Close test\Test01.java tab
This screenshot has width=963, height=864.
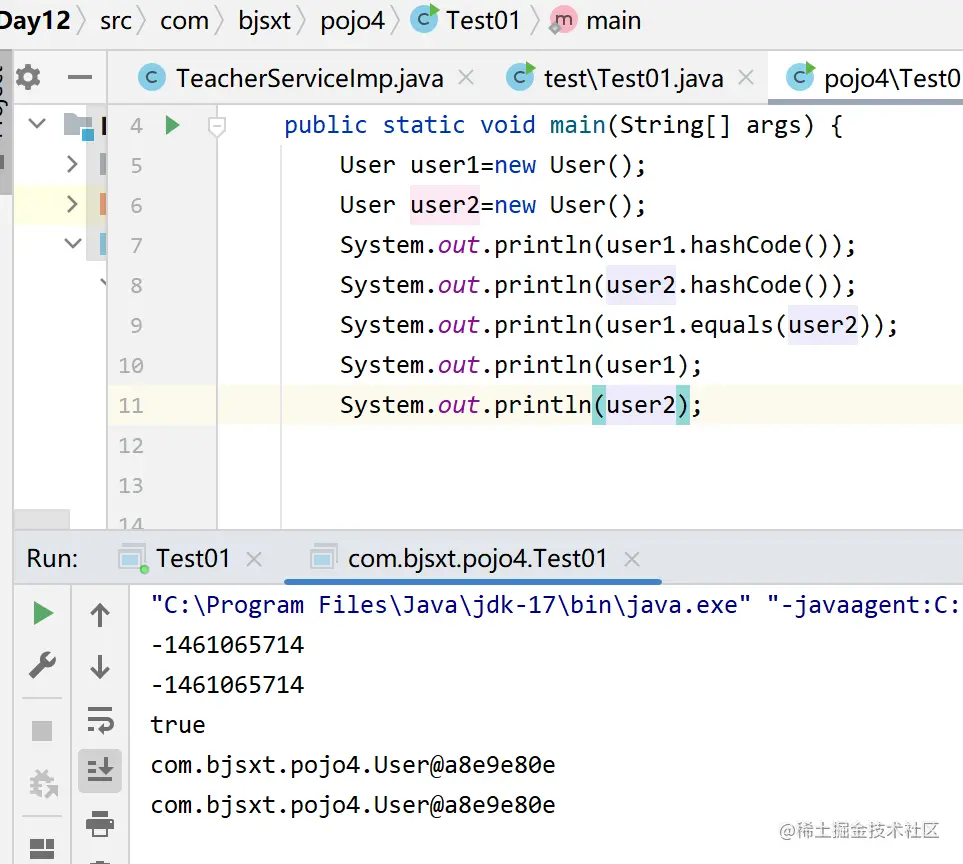pos(746,78)
